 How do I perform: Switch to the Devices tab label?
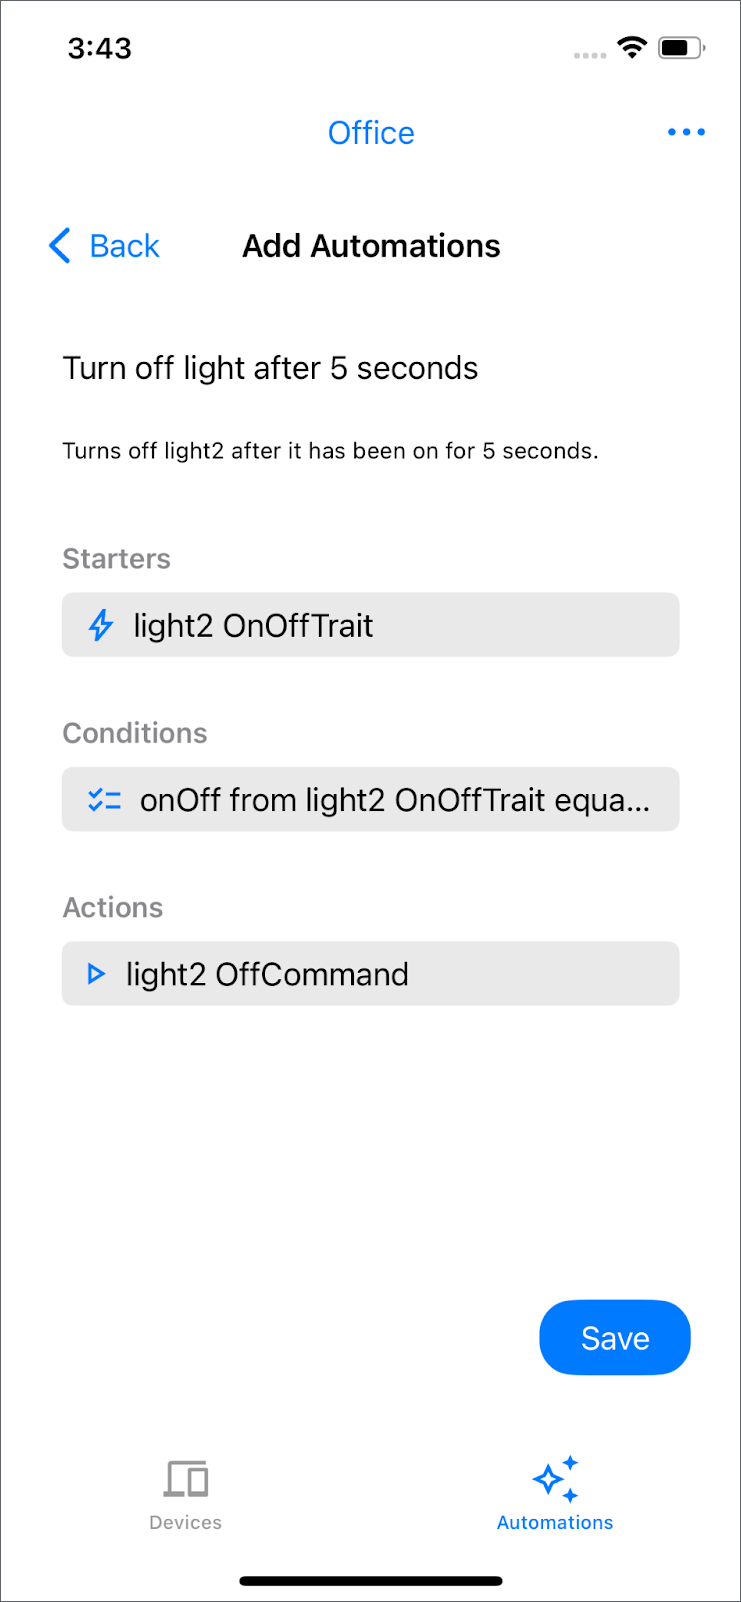pyautogui.click(x=186, y=1523)
